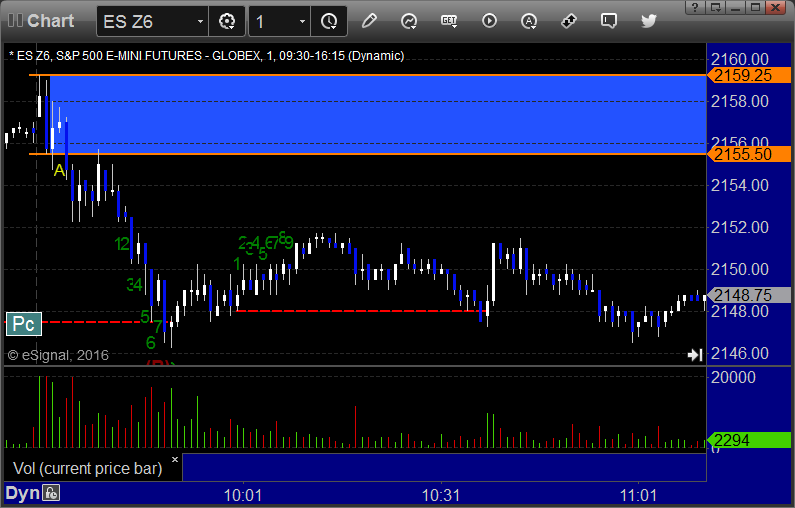Click the 20000 volume axis label
The width and height of the screenshot is (795, 508).
click(733, 377)
